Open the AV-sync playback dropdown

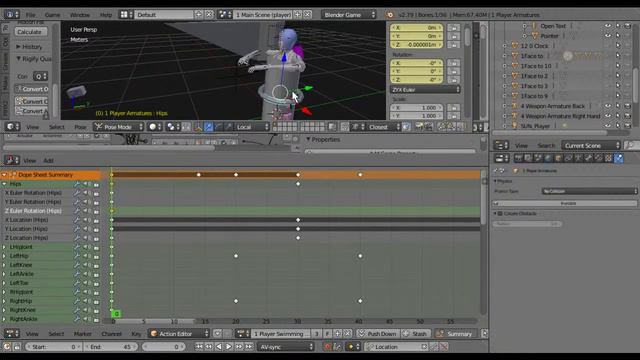click(x=285, y=347)
